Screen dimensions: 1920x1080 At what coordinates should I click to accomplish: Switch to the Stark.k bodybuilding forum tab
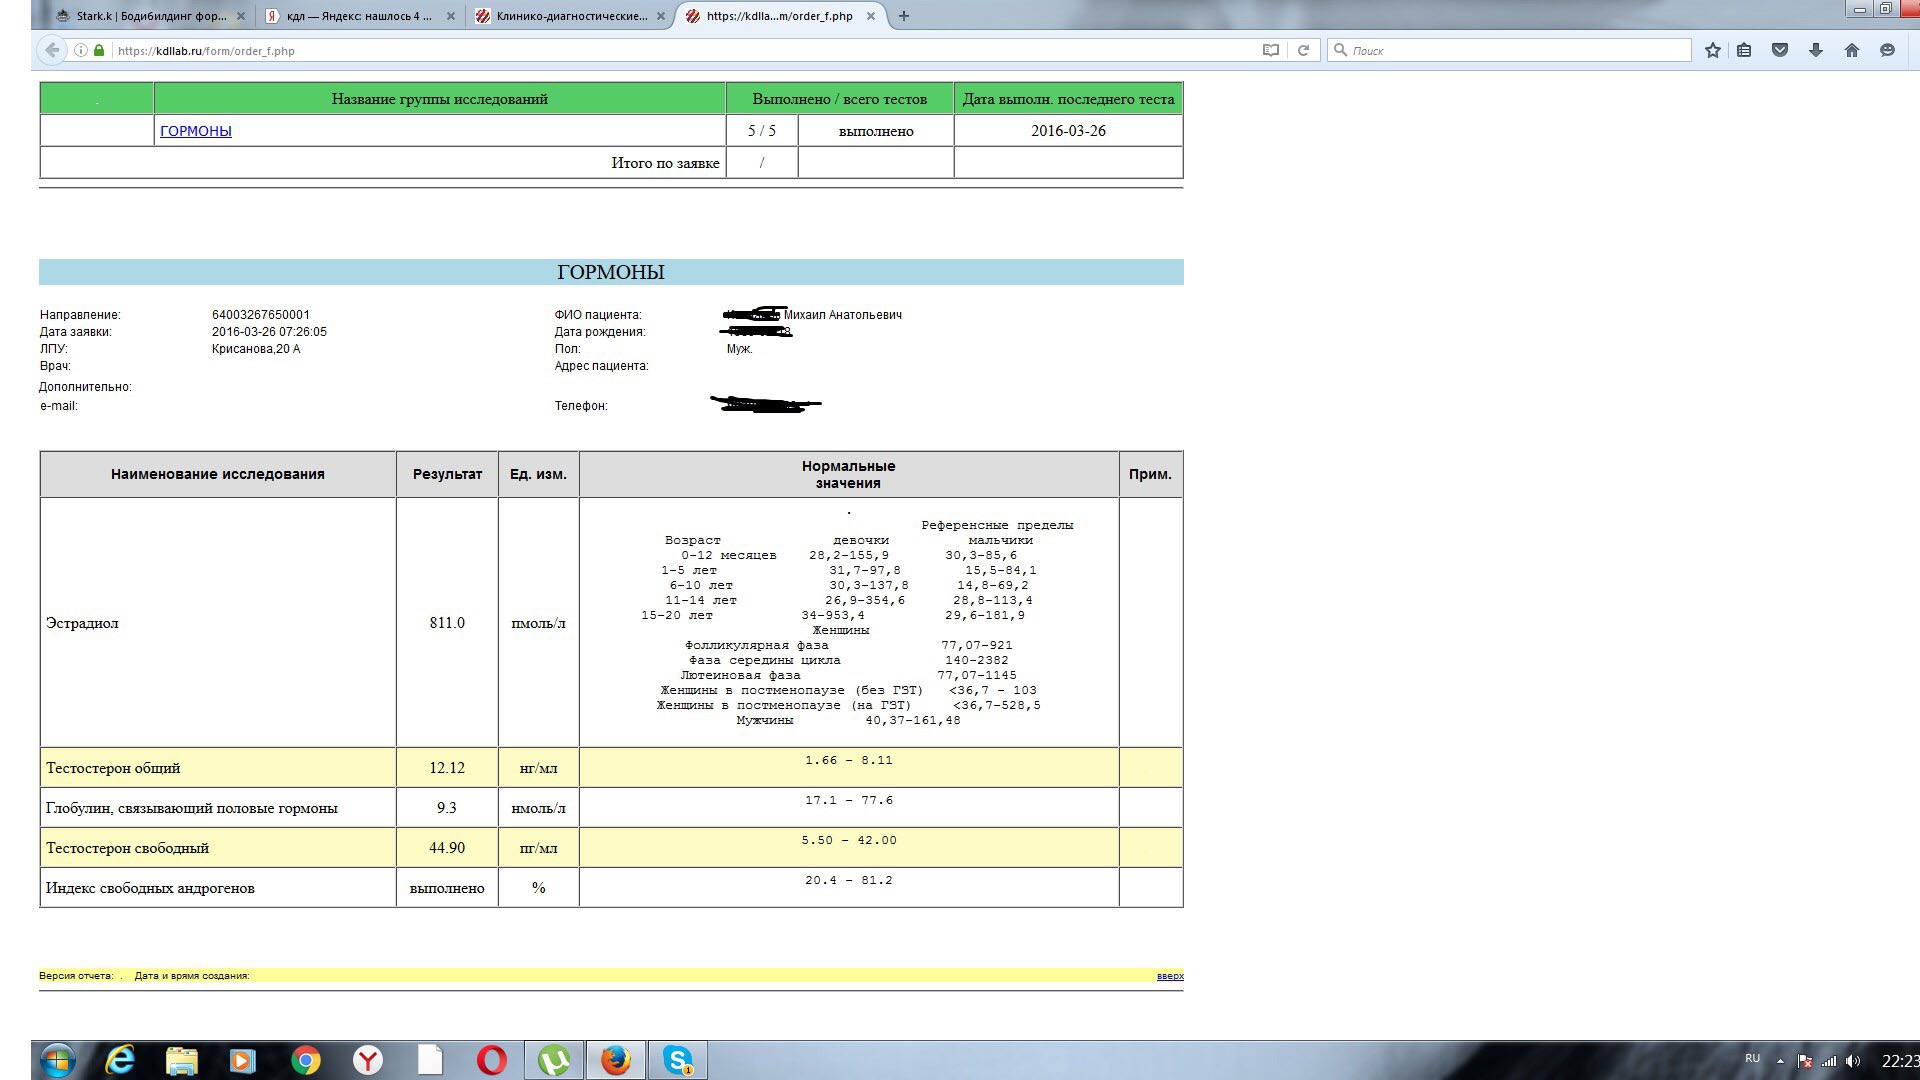[150, 16]
